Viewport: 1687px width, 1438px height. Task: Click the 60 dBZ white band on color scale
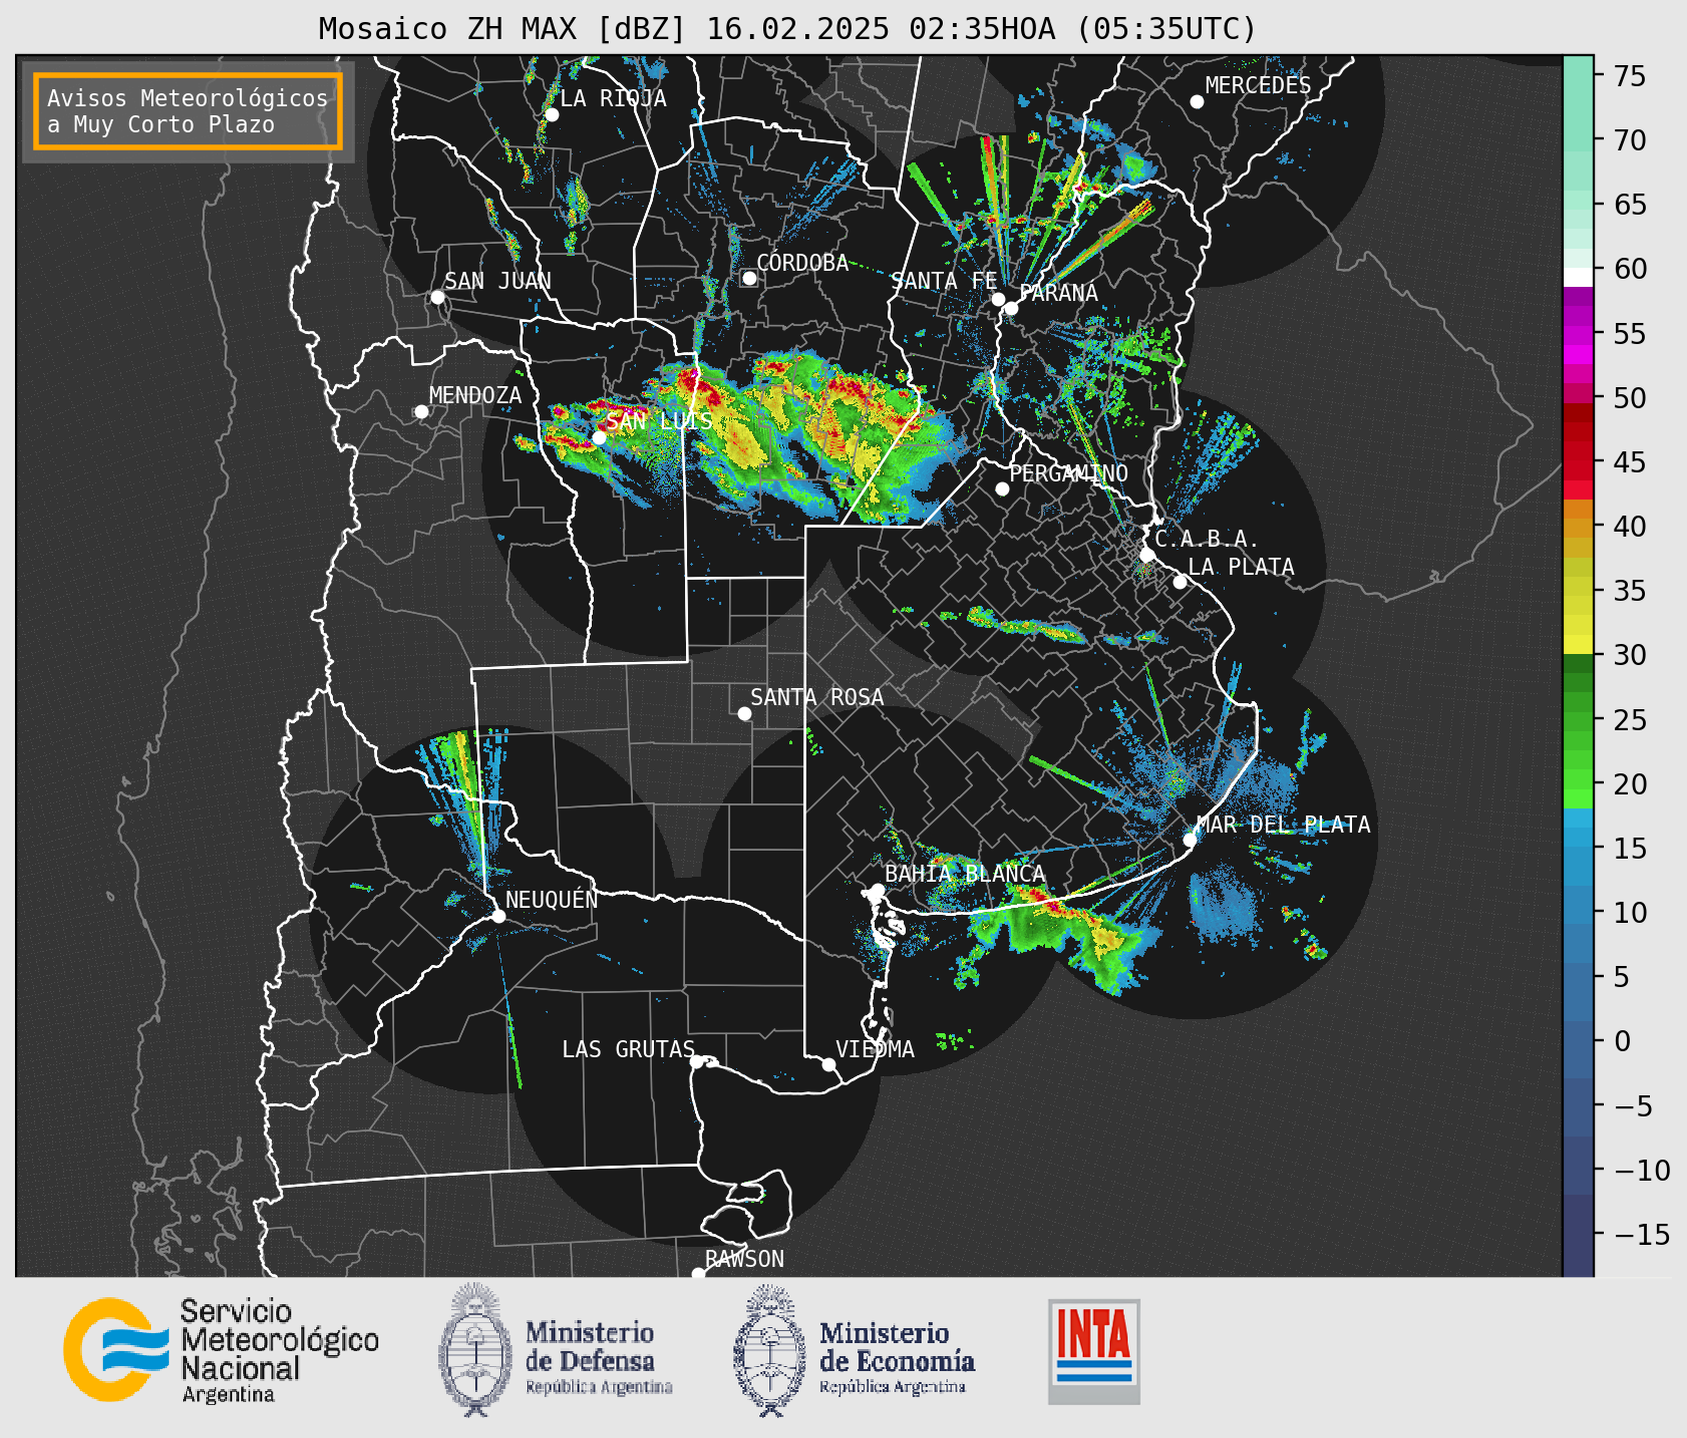point(1578,276)
